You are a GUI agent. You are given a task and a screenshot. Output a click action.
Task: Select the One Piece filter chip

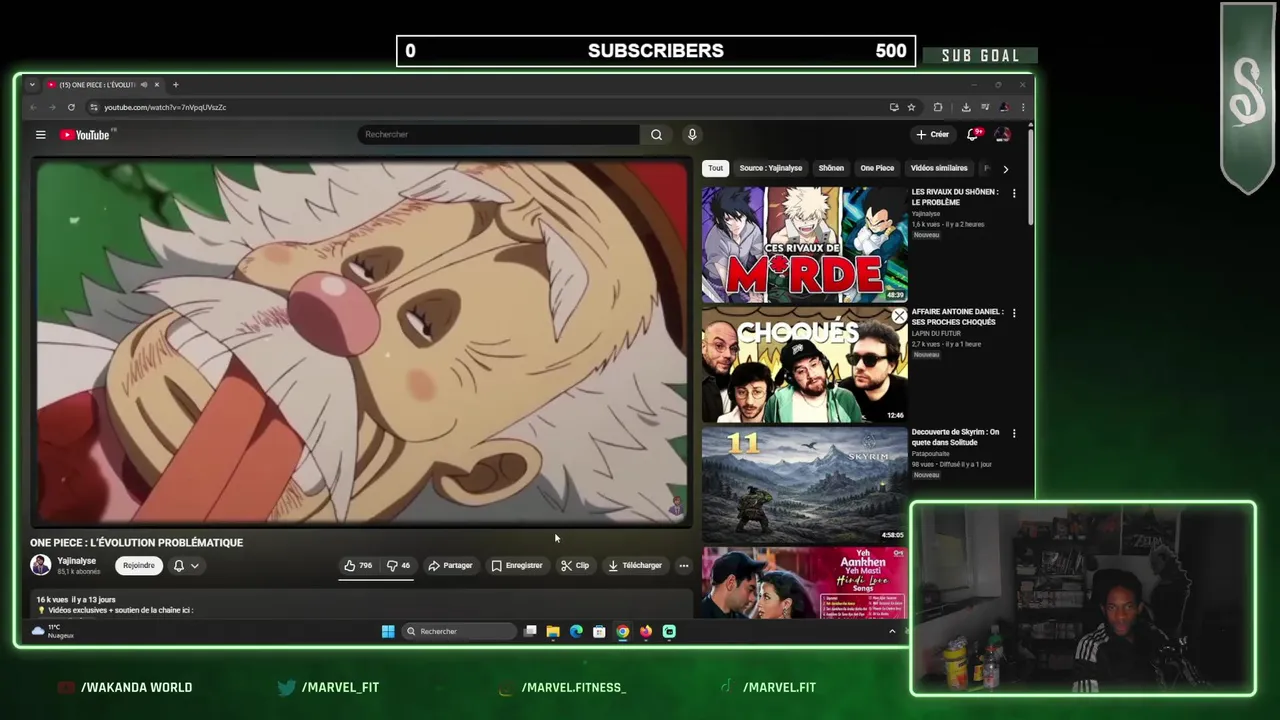pyautogui.click(x=877, y=168)
